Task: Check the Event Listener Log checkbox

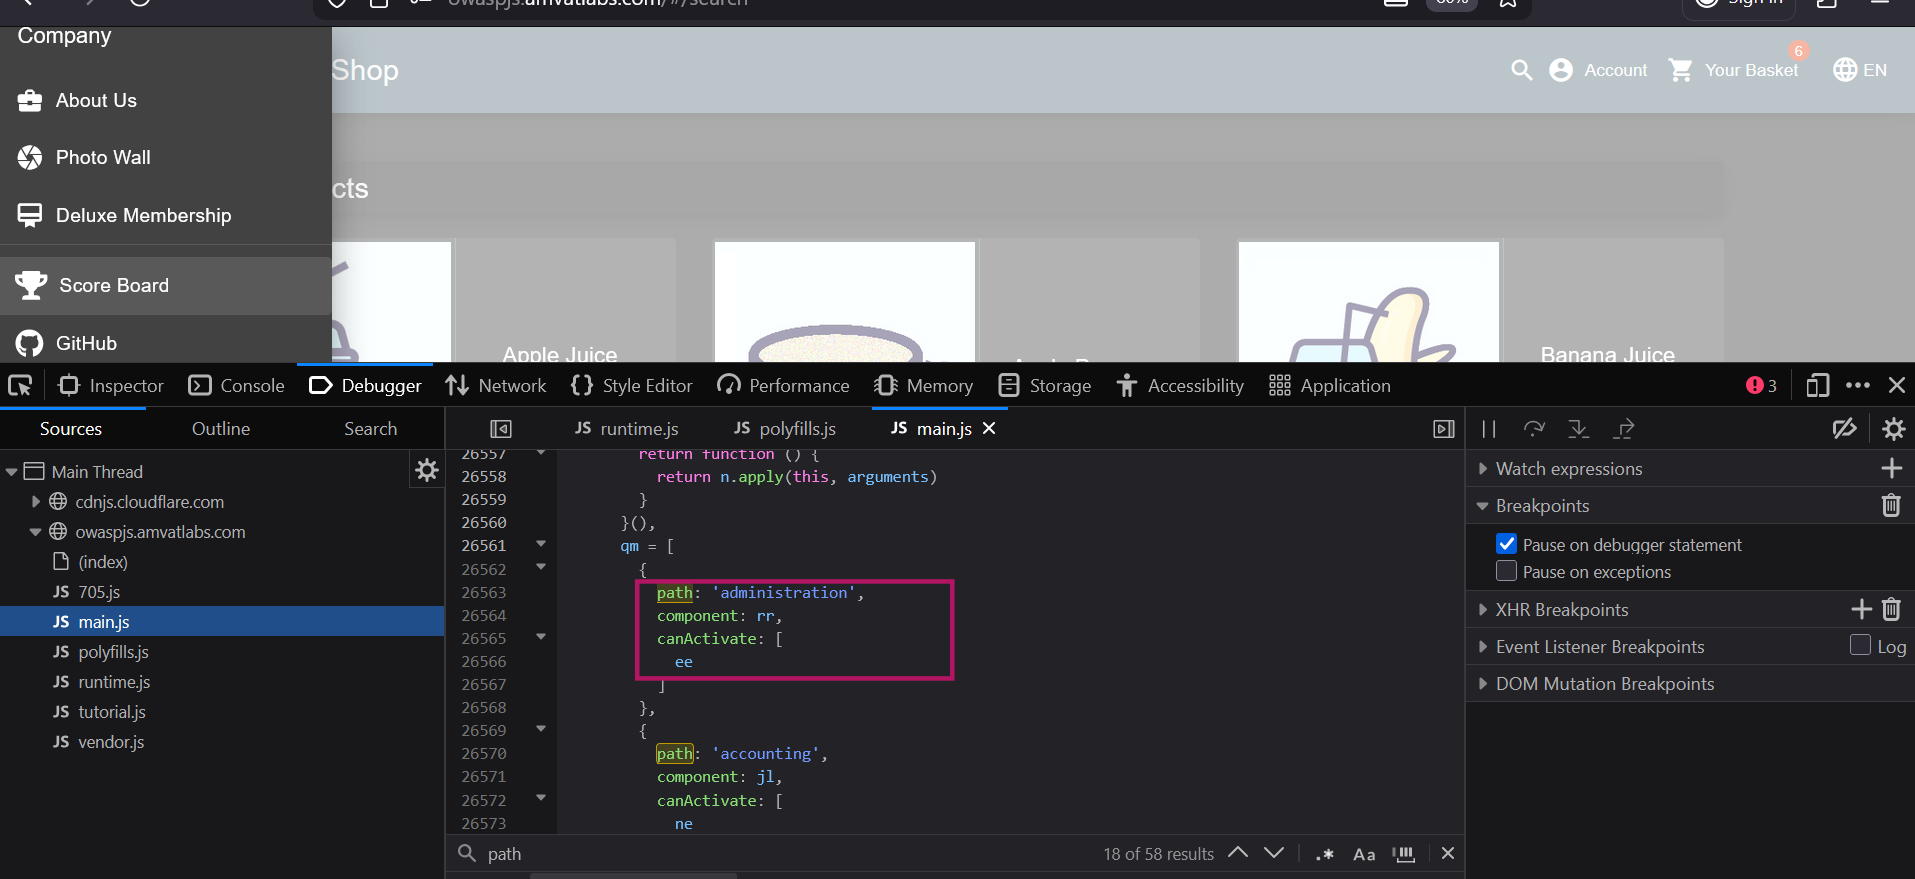Action: click(x=1860, y=646)
